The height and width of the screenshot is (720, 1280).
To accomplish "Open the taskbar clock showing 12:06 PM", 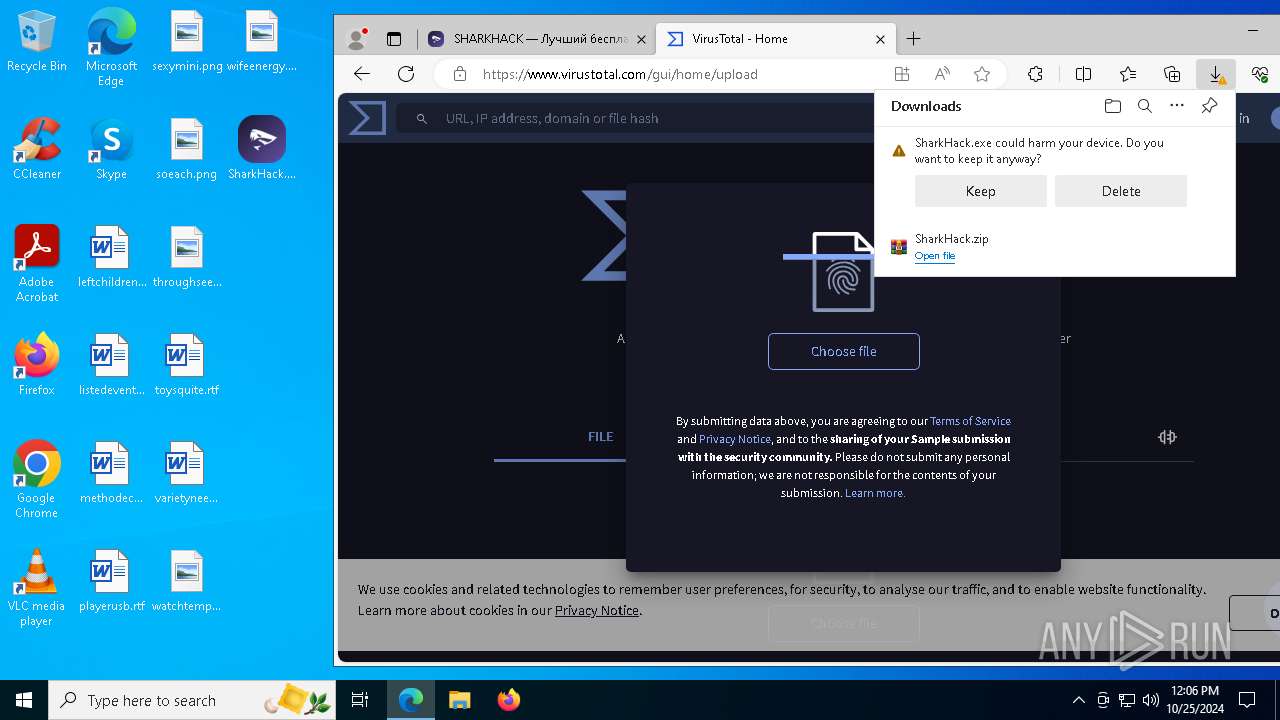I will [1194, 700].
